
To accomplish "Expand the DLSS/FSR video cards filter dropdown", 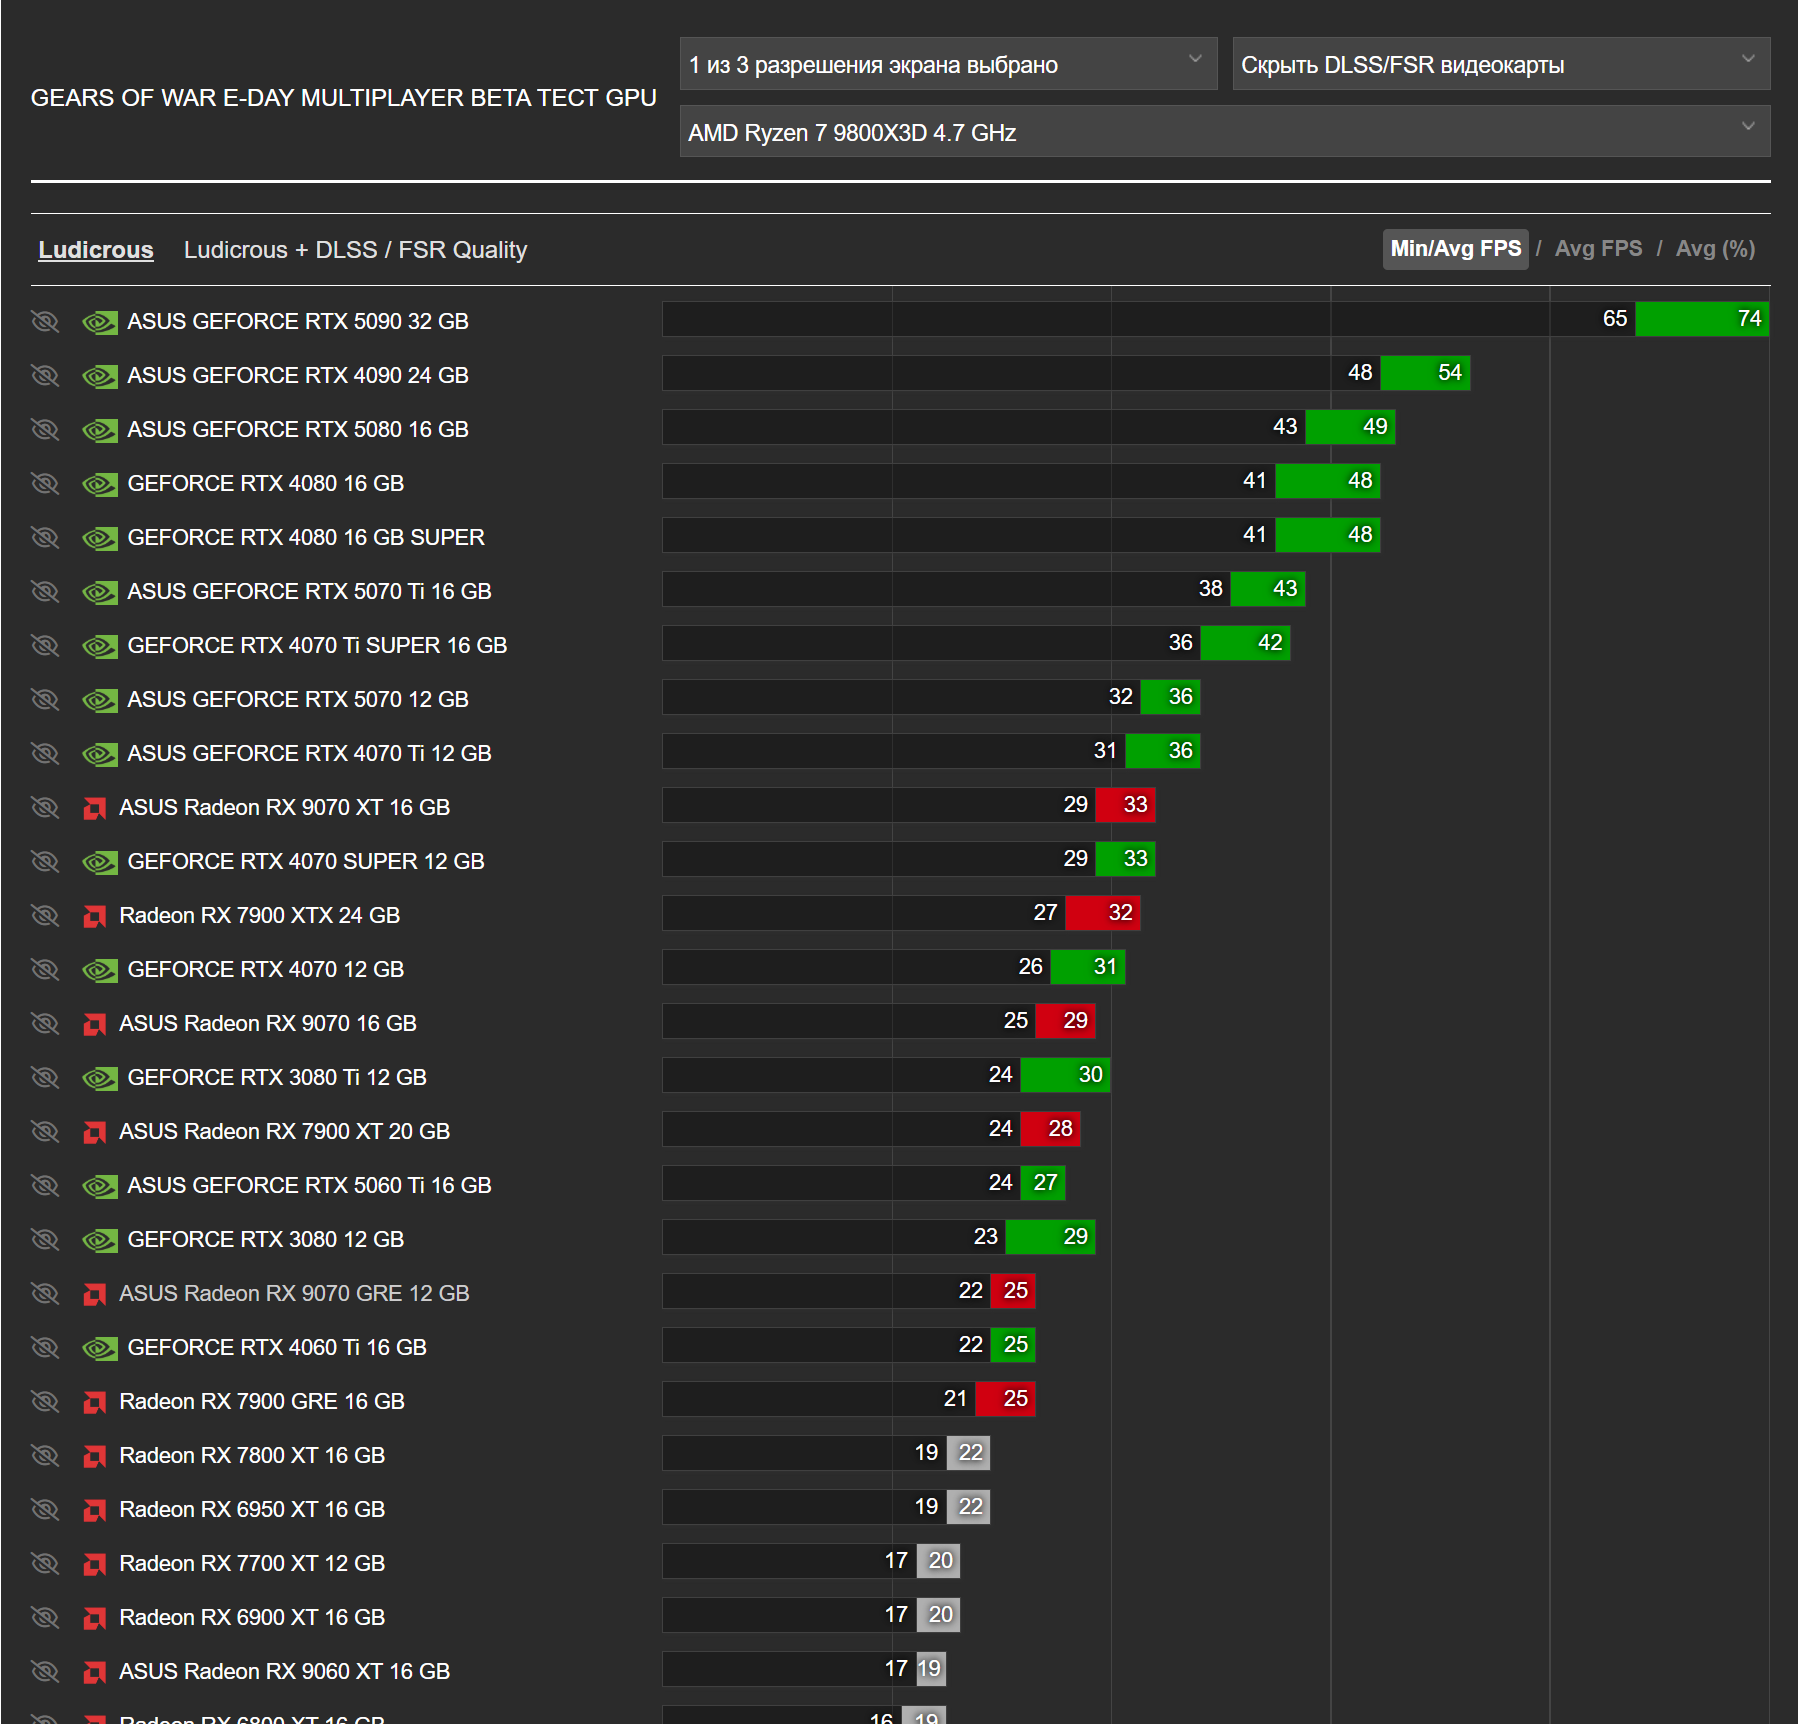I will (1501, 64).
